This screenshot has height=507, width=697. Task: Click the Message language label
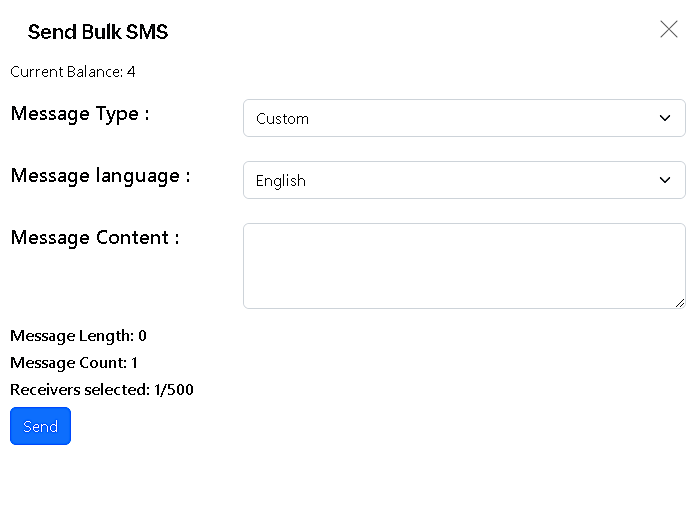point(100,176)
